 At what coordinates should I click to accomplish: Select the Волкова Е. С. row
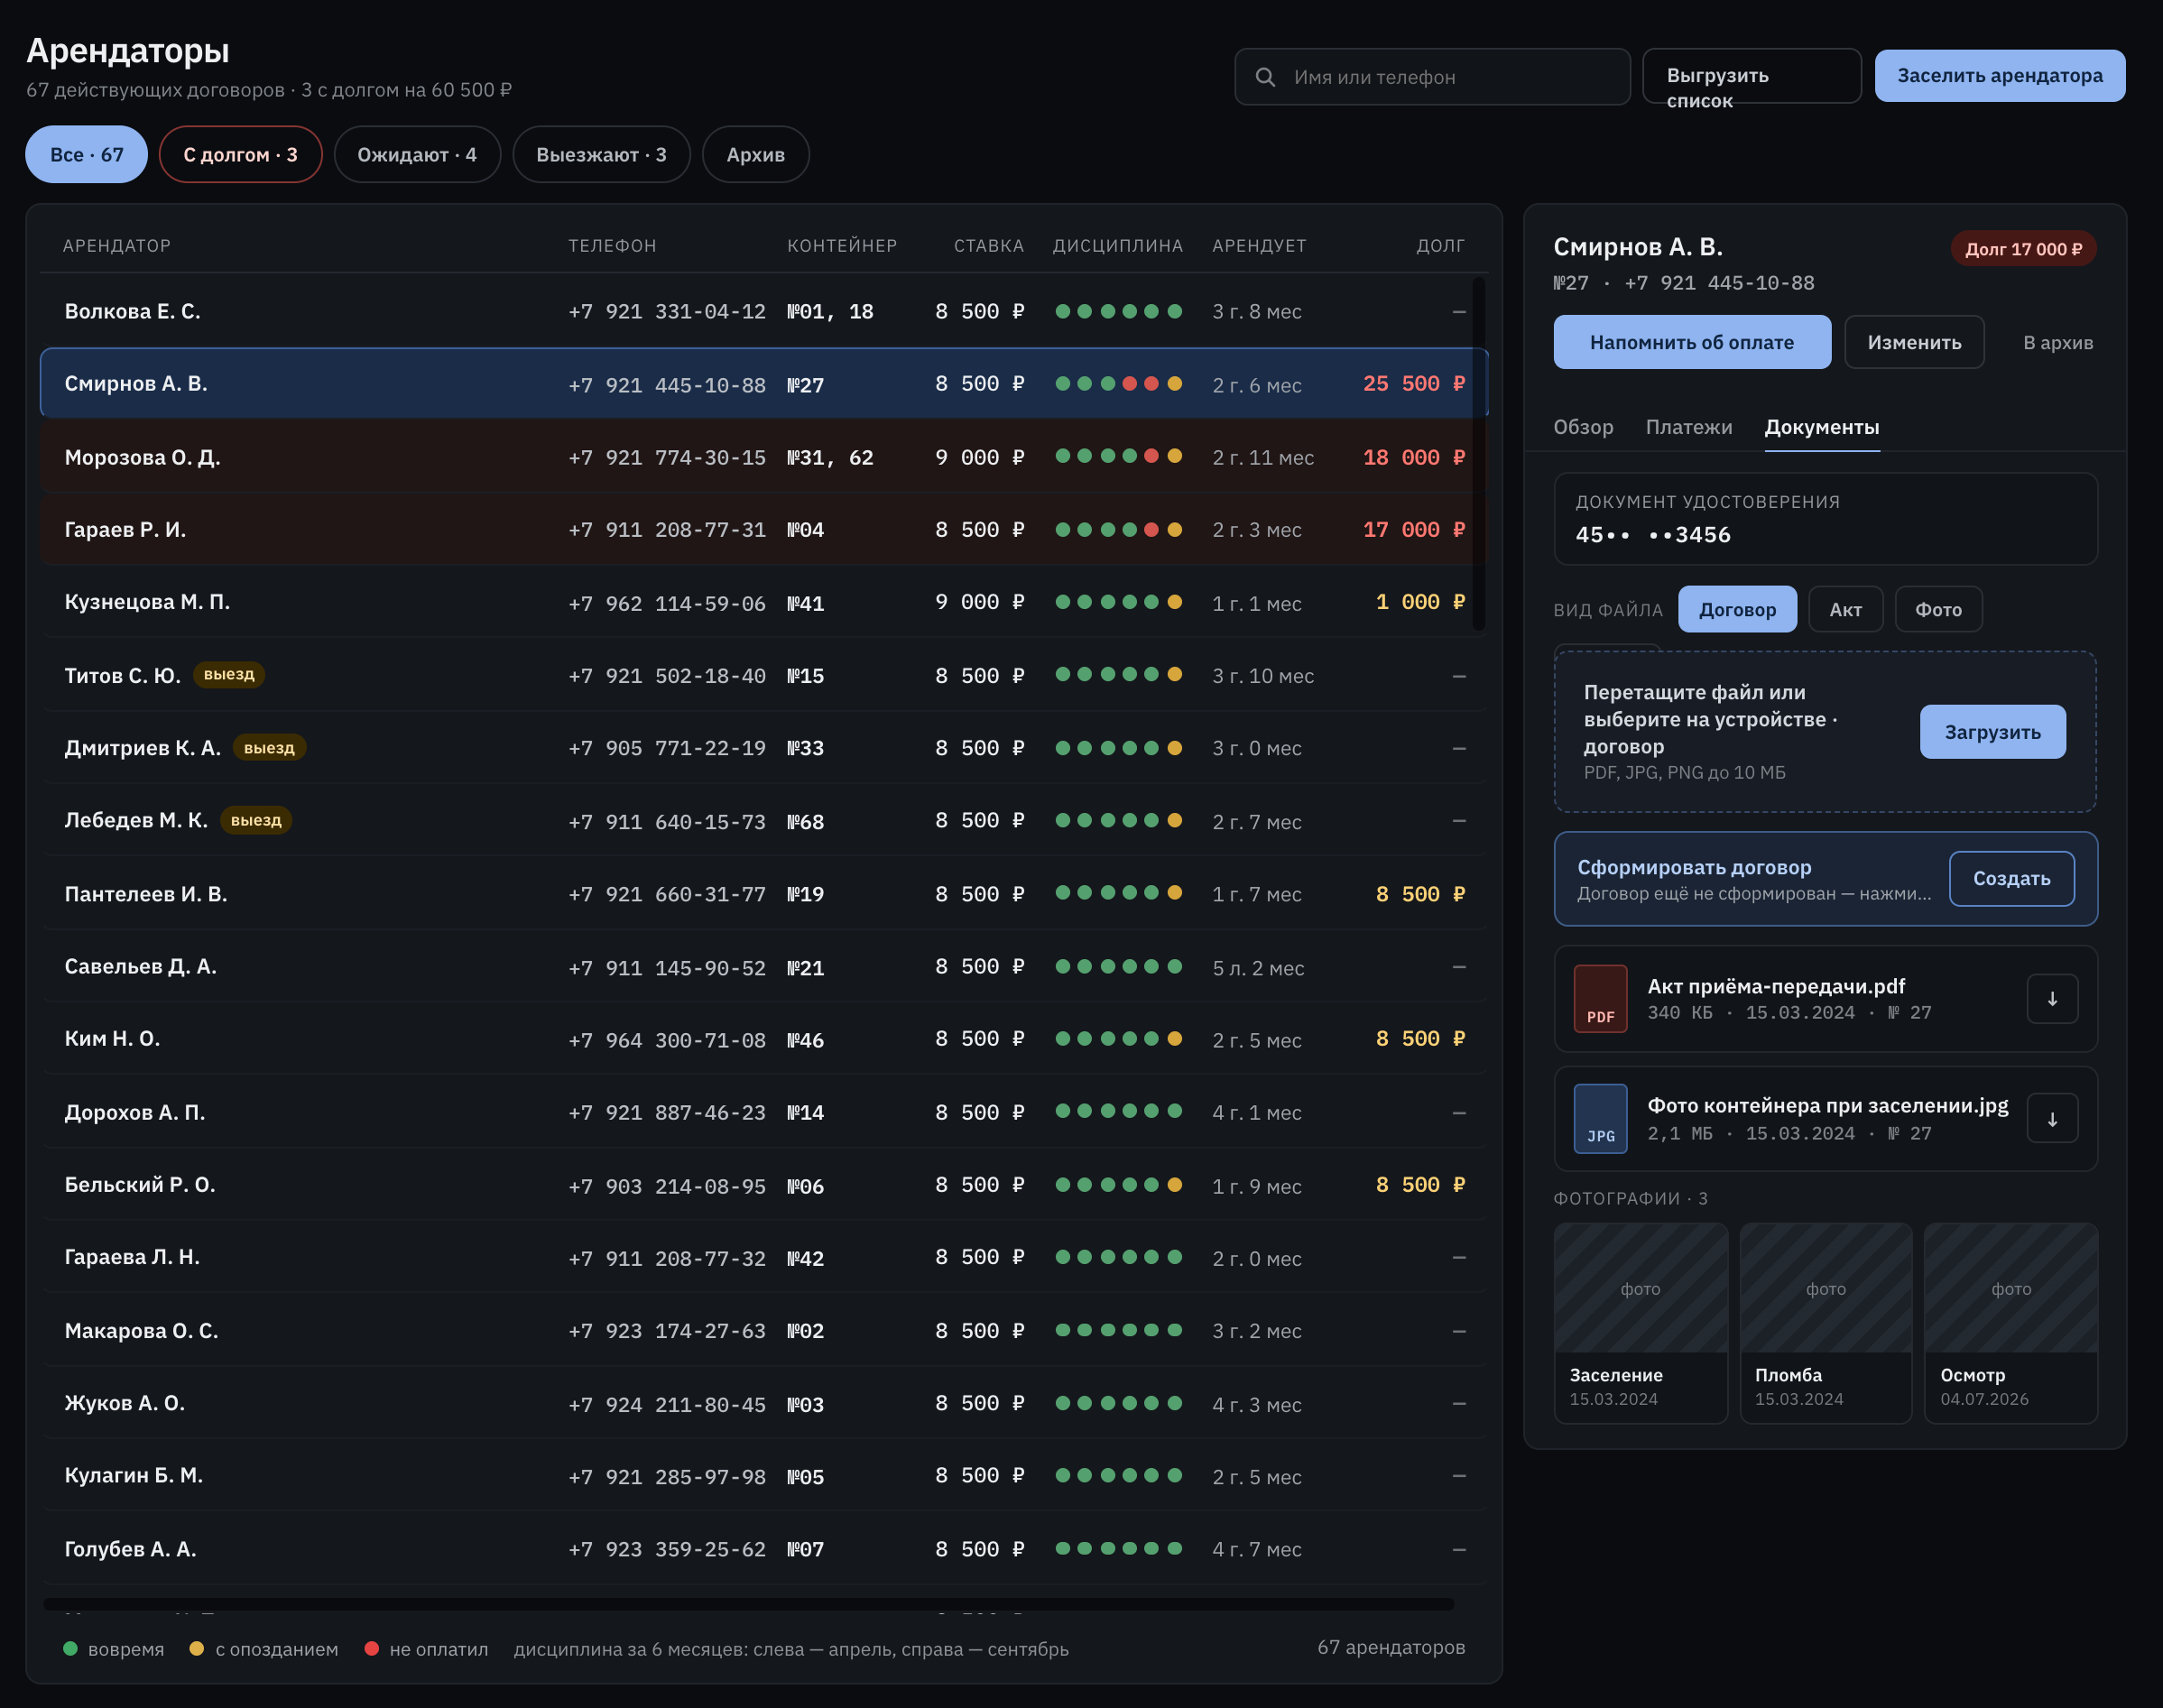click(x=764, y=311)
